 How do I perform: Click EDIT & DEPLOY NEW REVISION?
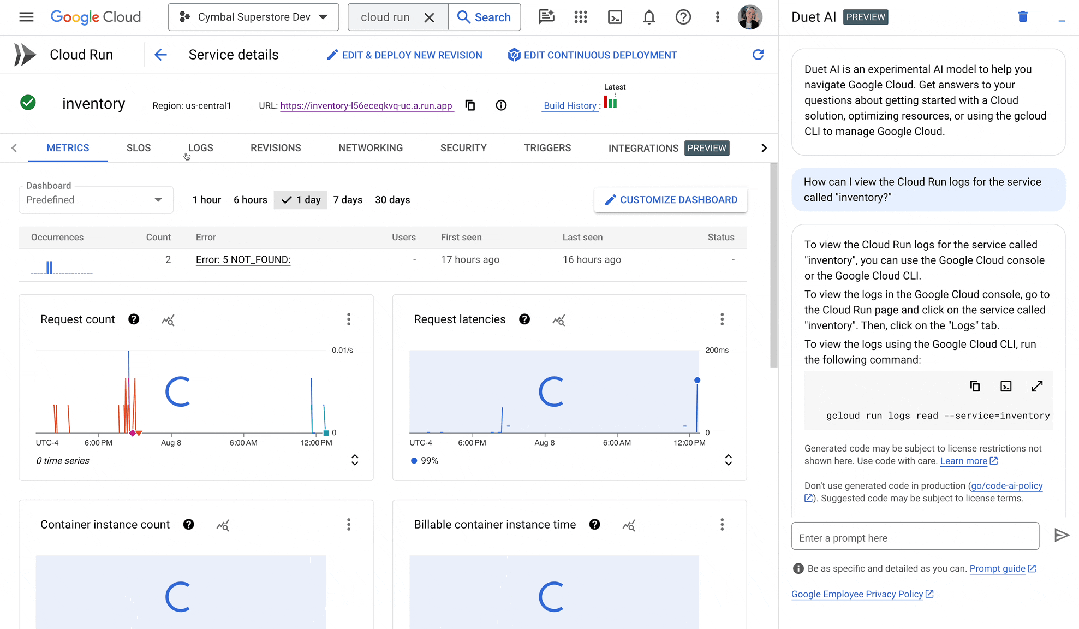(405, 55)
